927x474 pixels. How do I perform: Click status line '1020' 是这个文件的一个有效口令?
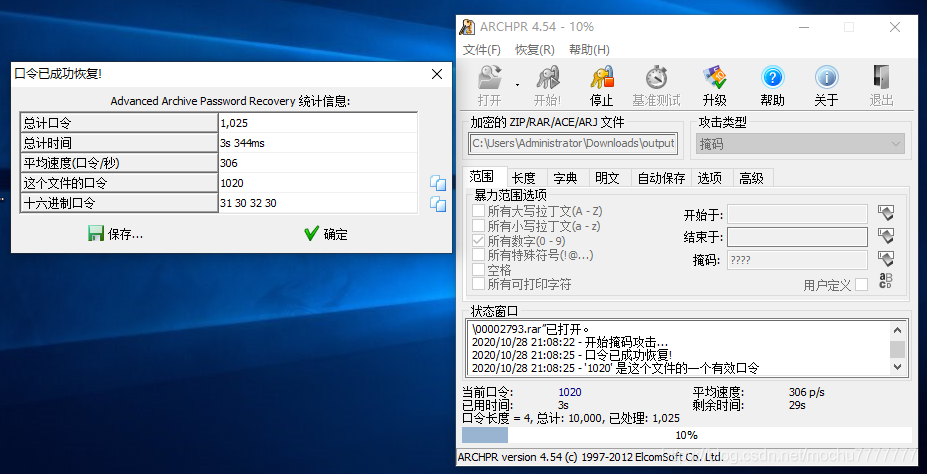tap(615, 369)
